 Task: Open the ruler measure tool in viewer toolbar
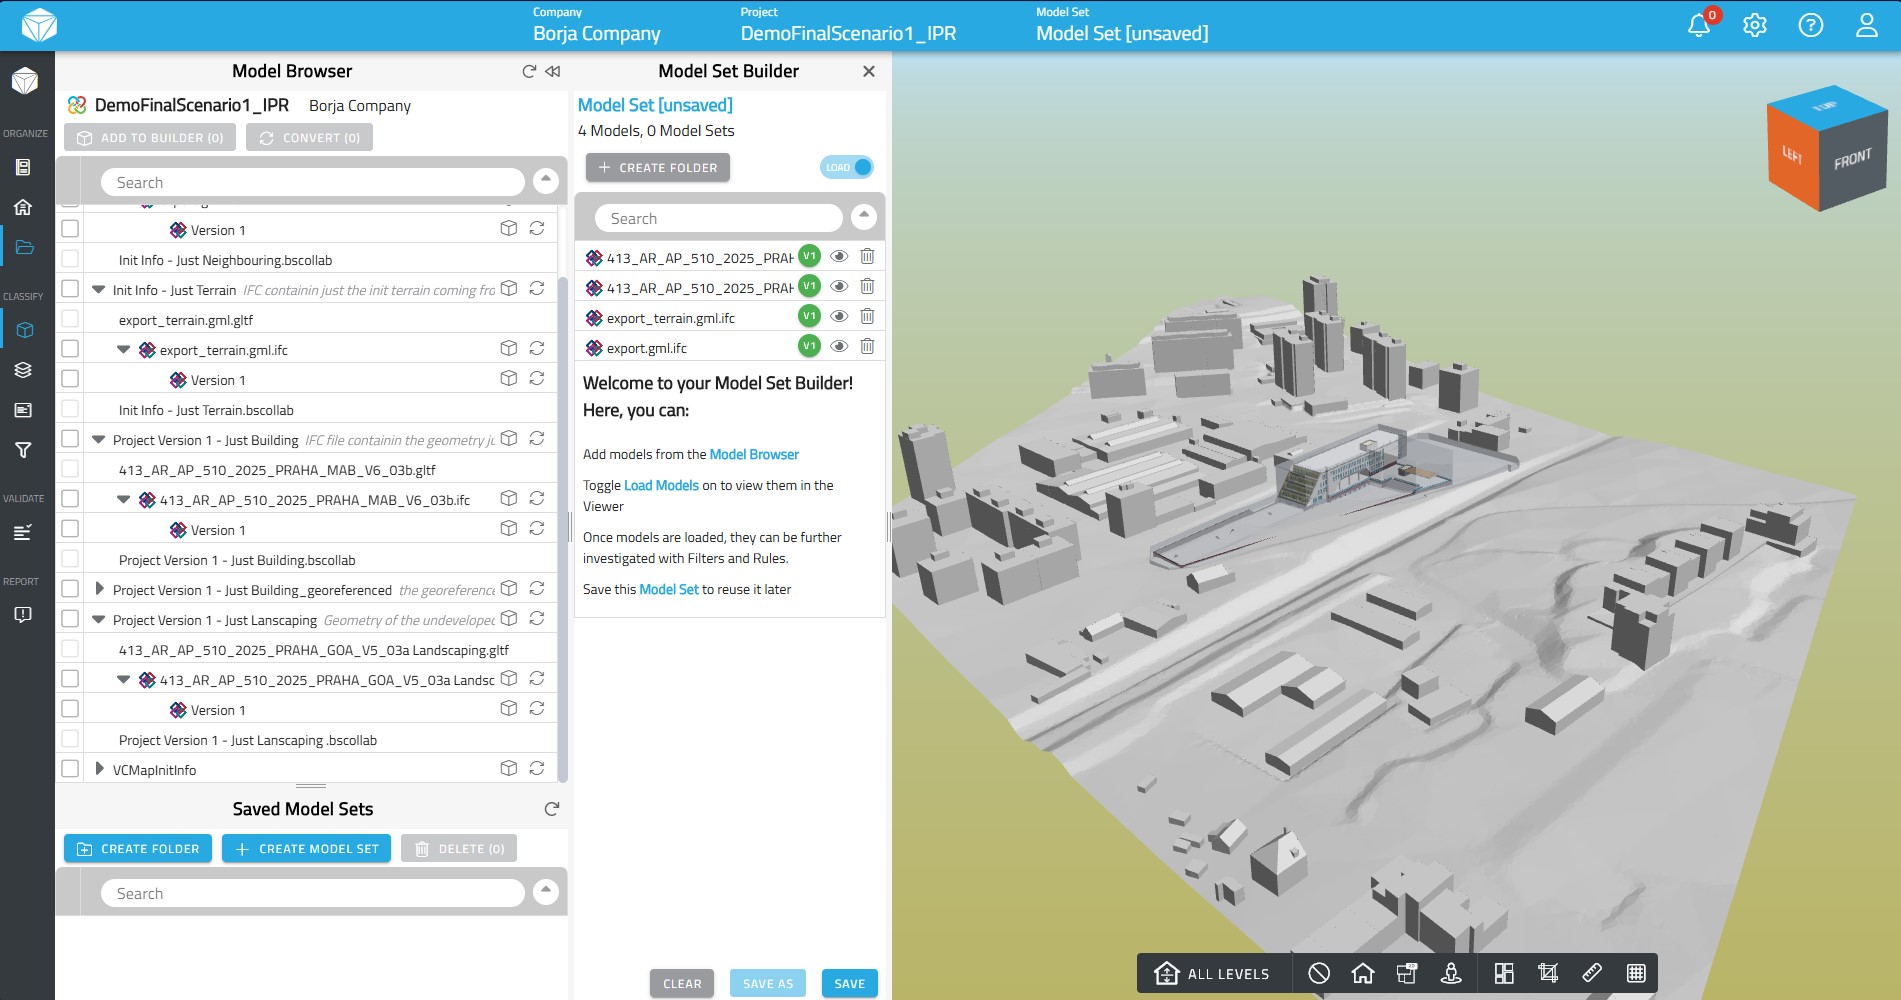coord(1592,973)
